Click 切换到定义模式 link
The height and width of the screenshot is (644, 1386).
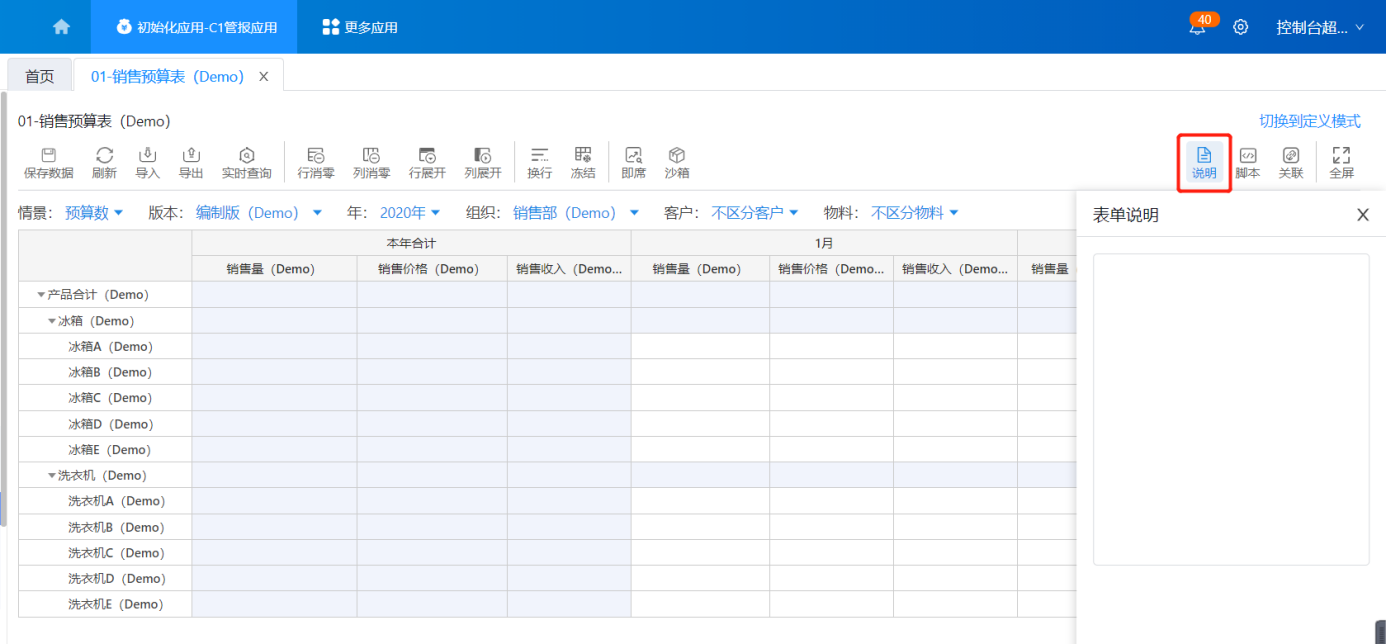point(1309,121)
